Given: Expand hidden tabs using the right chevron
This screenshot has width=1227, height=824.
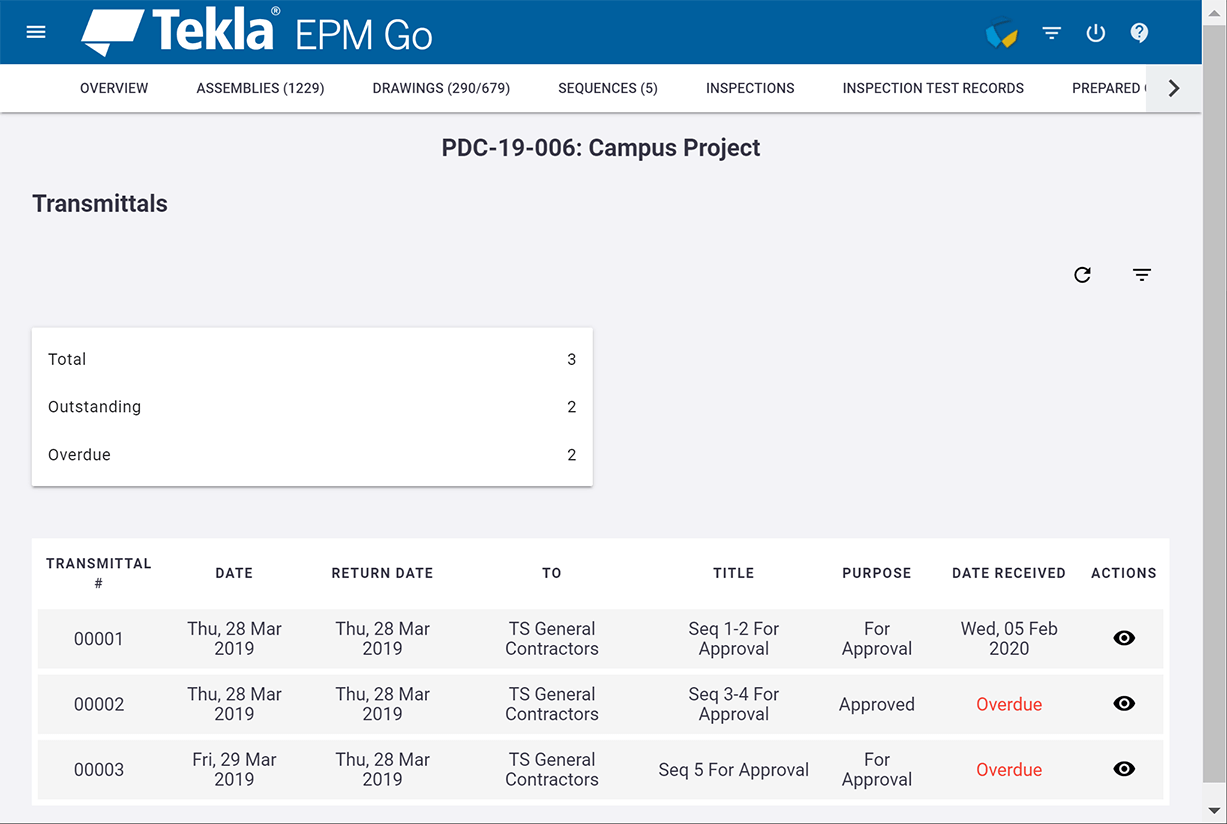Looking at the screenshot, I should 1173,88.
